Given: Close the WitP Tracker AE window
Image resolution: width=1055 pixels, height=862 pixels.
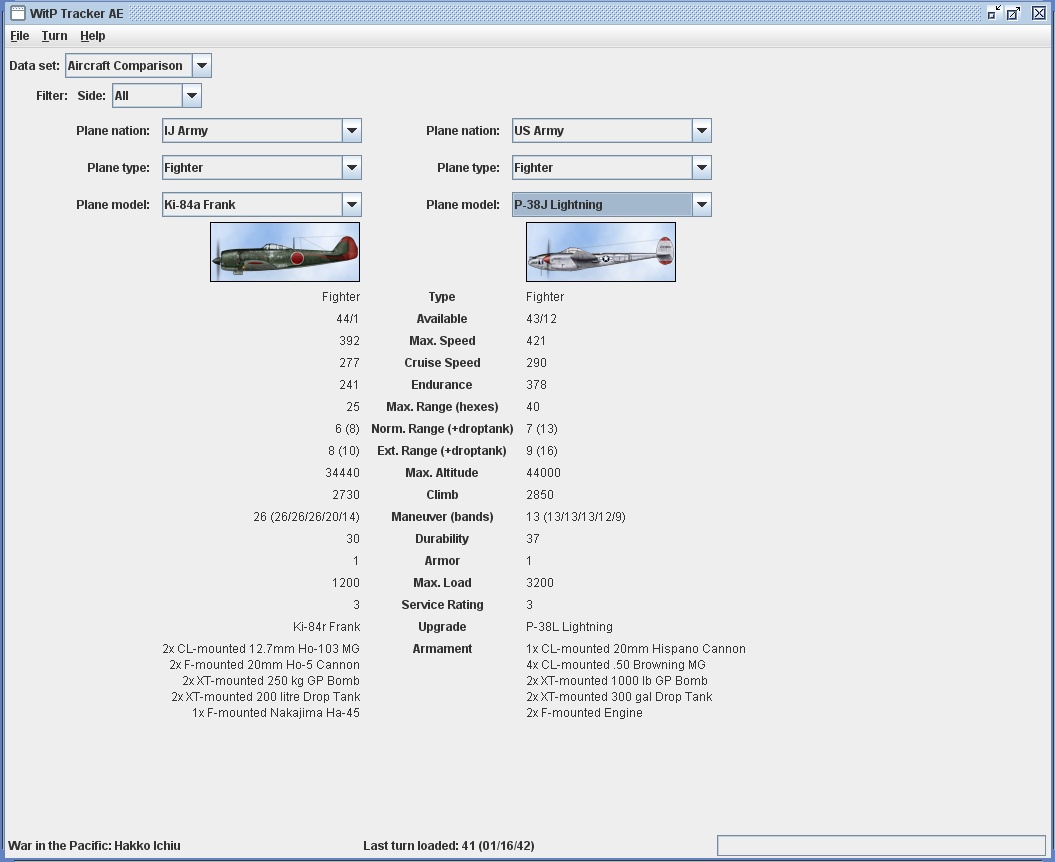Looking at the screenshot, I should pyautogui.click(x=1039, y=13).
